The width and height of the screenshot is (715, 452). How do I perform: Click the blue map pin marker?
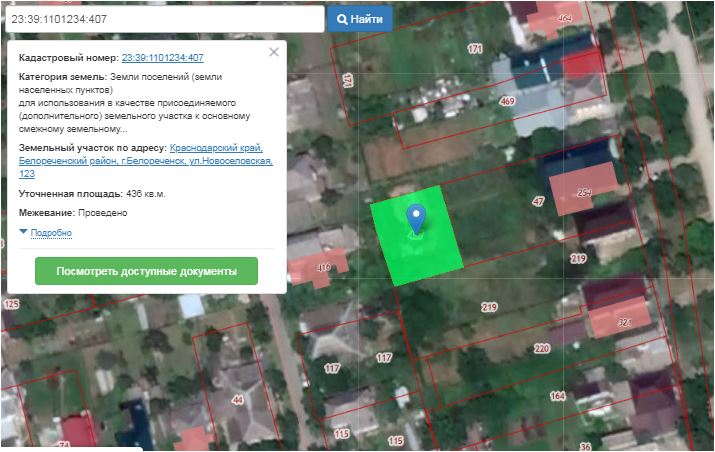pyautogui.click(x=417, y=217)
